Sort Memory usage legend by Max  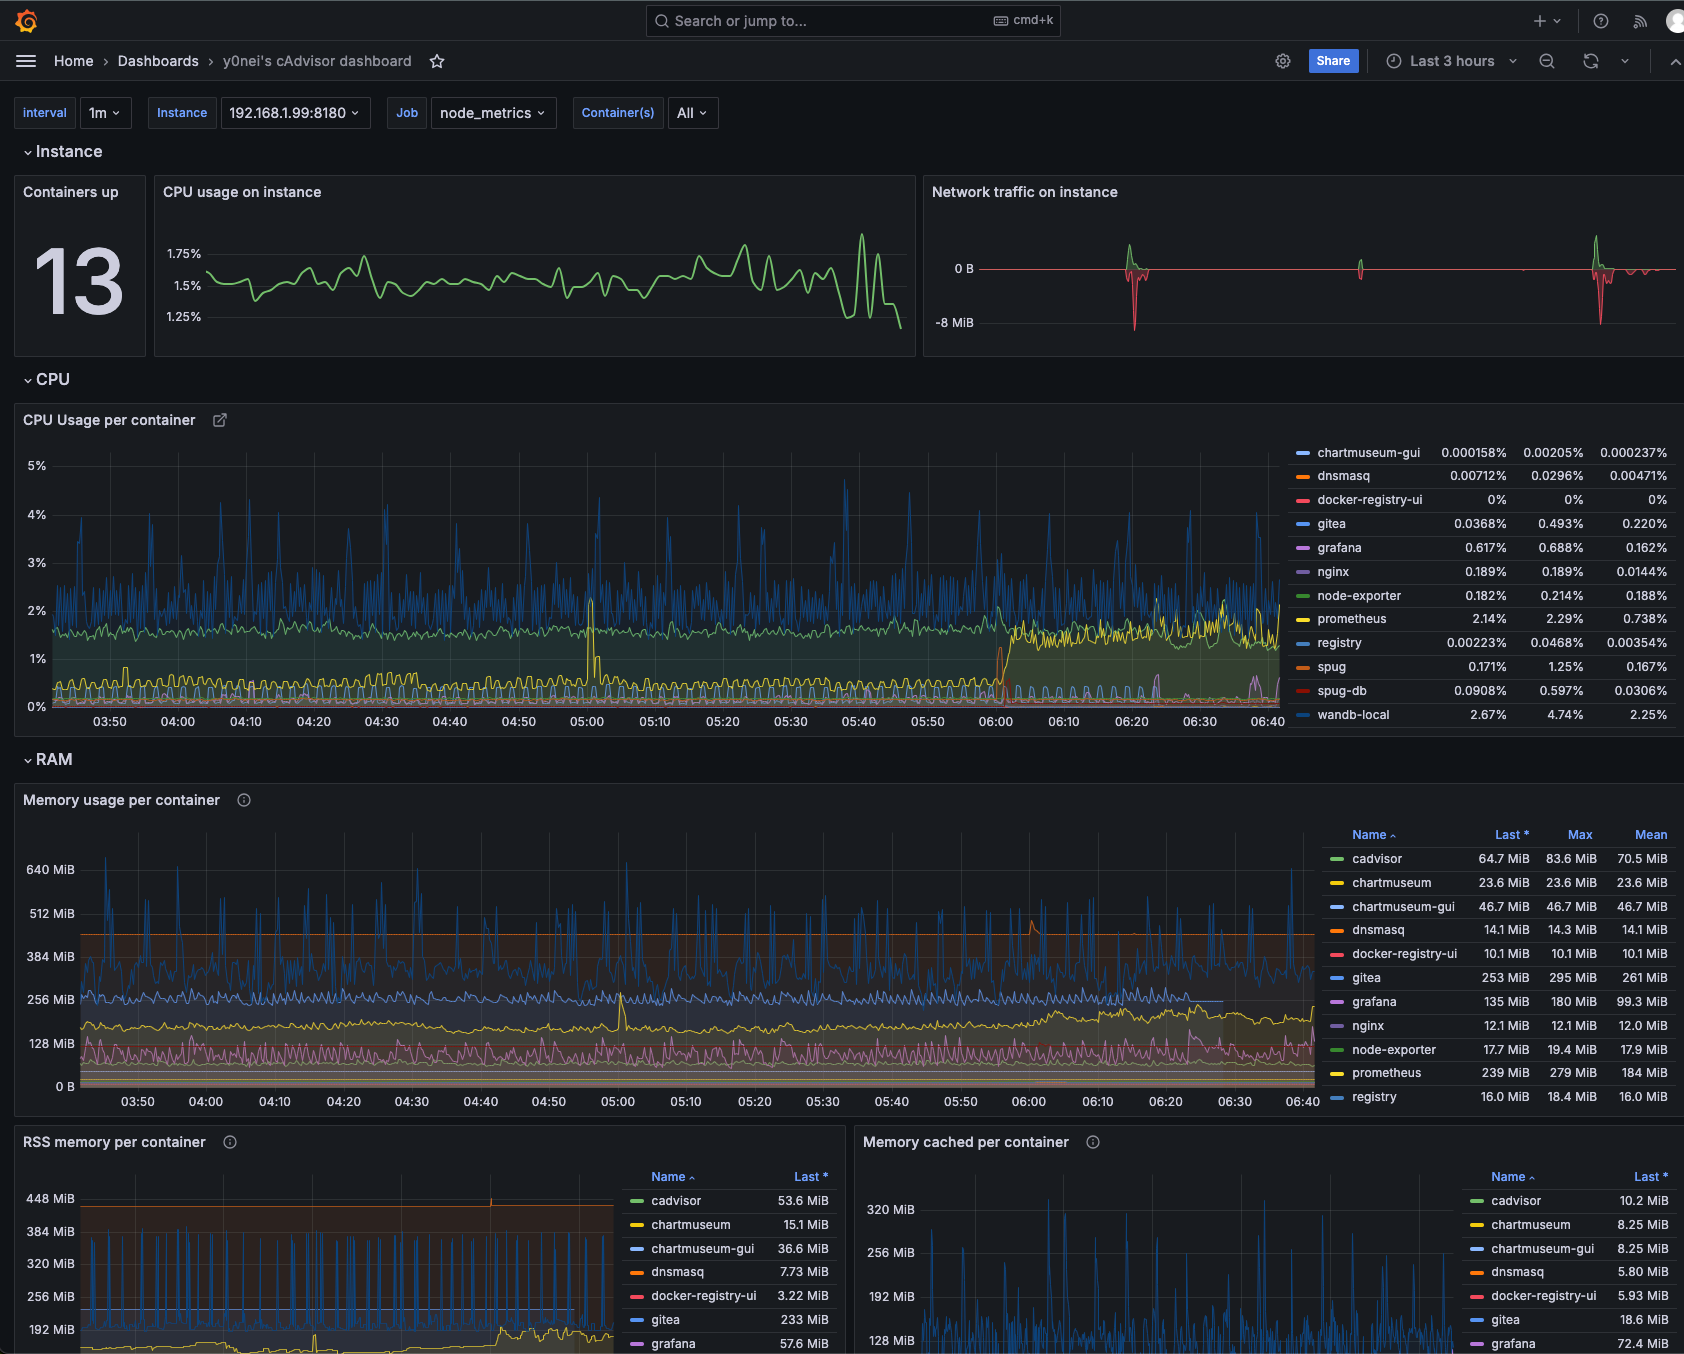[1580, 835]
